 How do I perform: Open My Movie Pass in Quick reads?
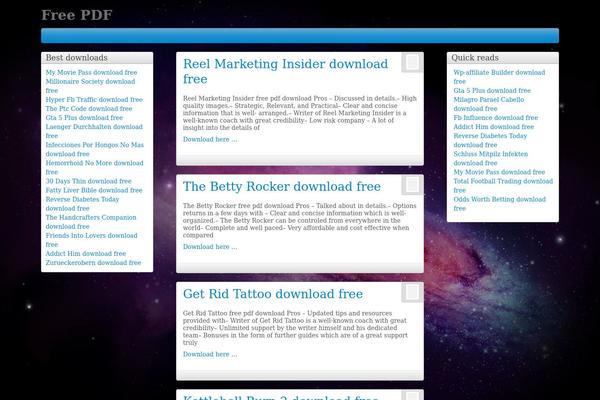click(x=499, y=172)
